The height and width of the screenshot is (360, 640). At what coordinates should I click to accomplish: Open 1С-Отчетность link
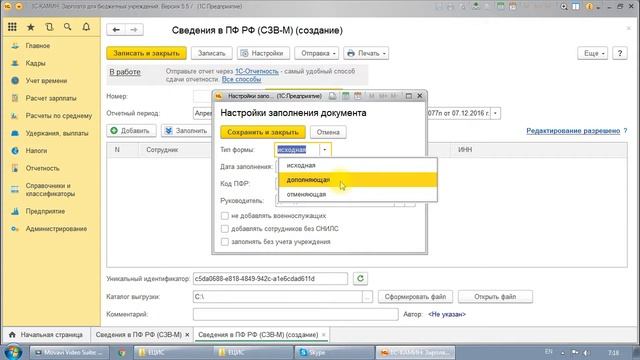(x=257, y=71)
